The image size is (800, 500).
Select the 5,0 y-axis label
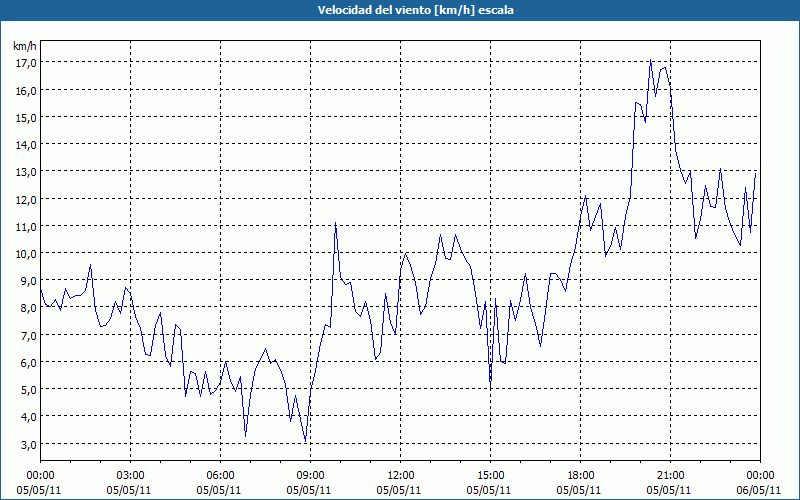tap(29, 389)
